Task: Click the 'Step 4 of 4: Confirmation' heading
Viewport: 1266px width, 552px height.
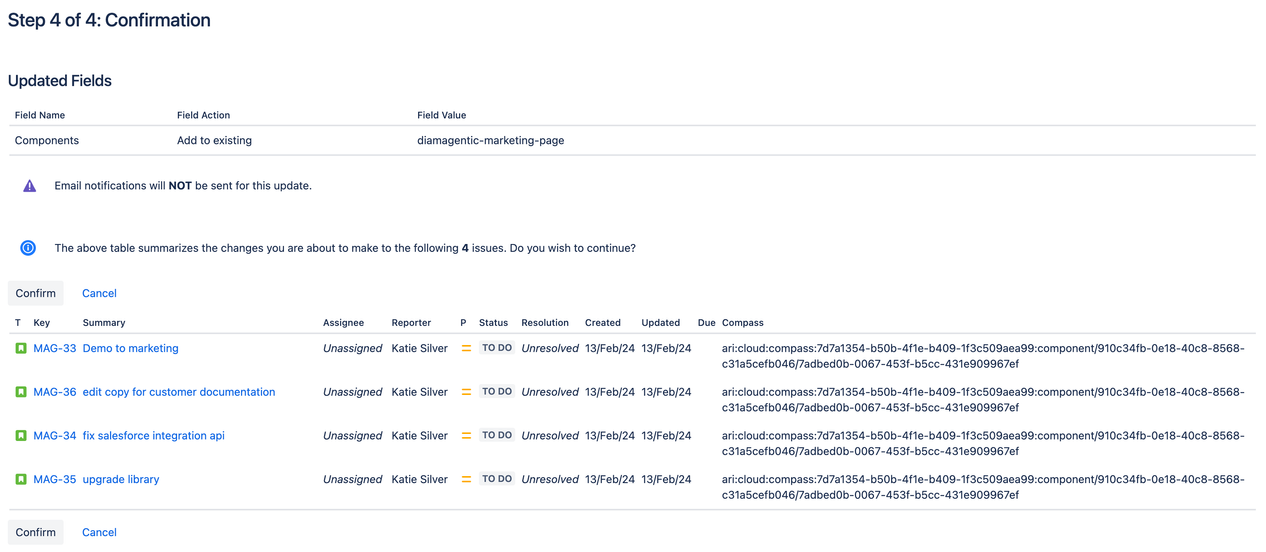Action: (x=109, y=20)
